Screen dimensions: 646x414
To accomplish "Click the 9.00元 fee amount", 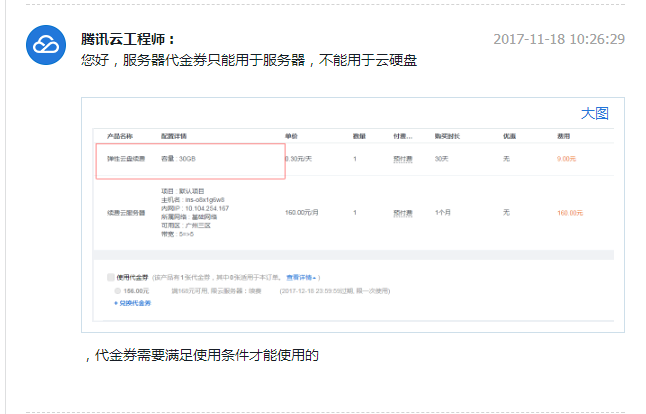I will point(566,159).
